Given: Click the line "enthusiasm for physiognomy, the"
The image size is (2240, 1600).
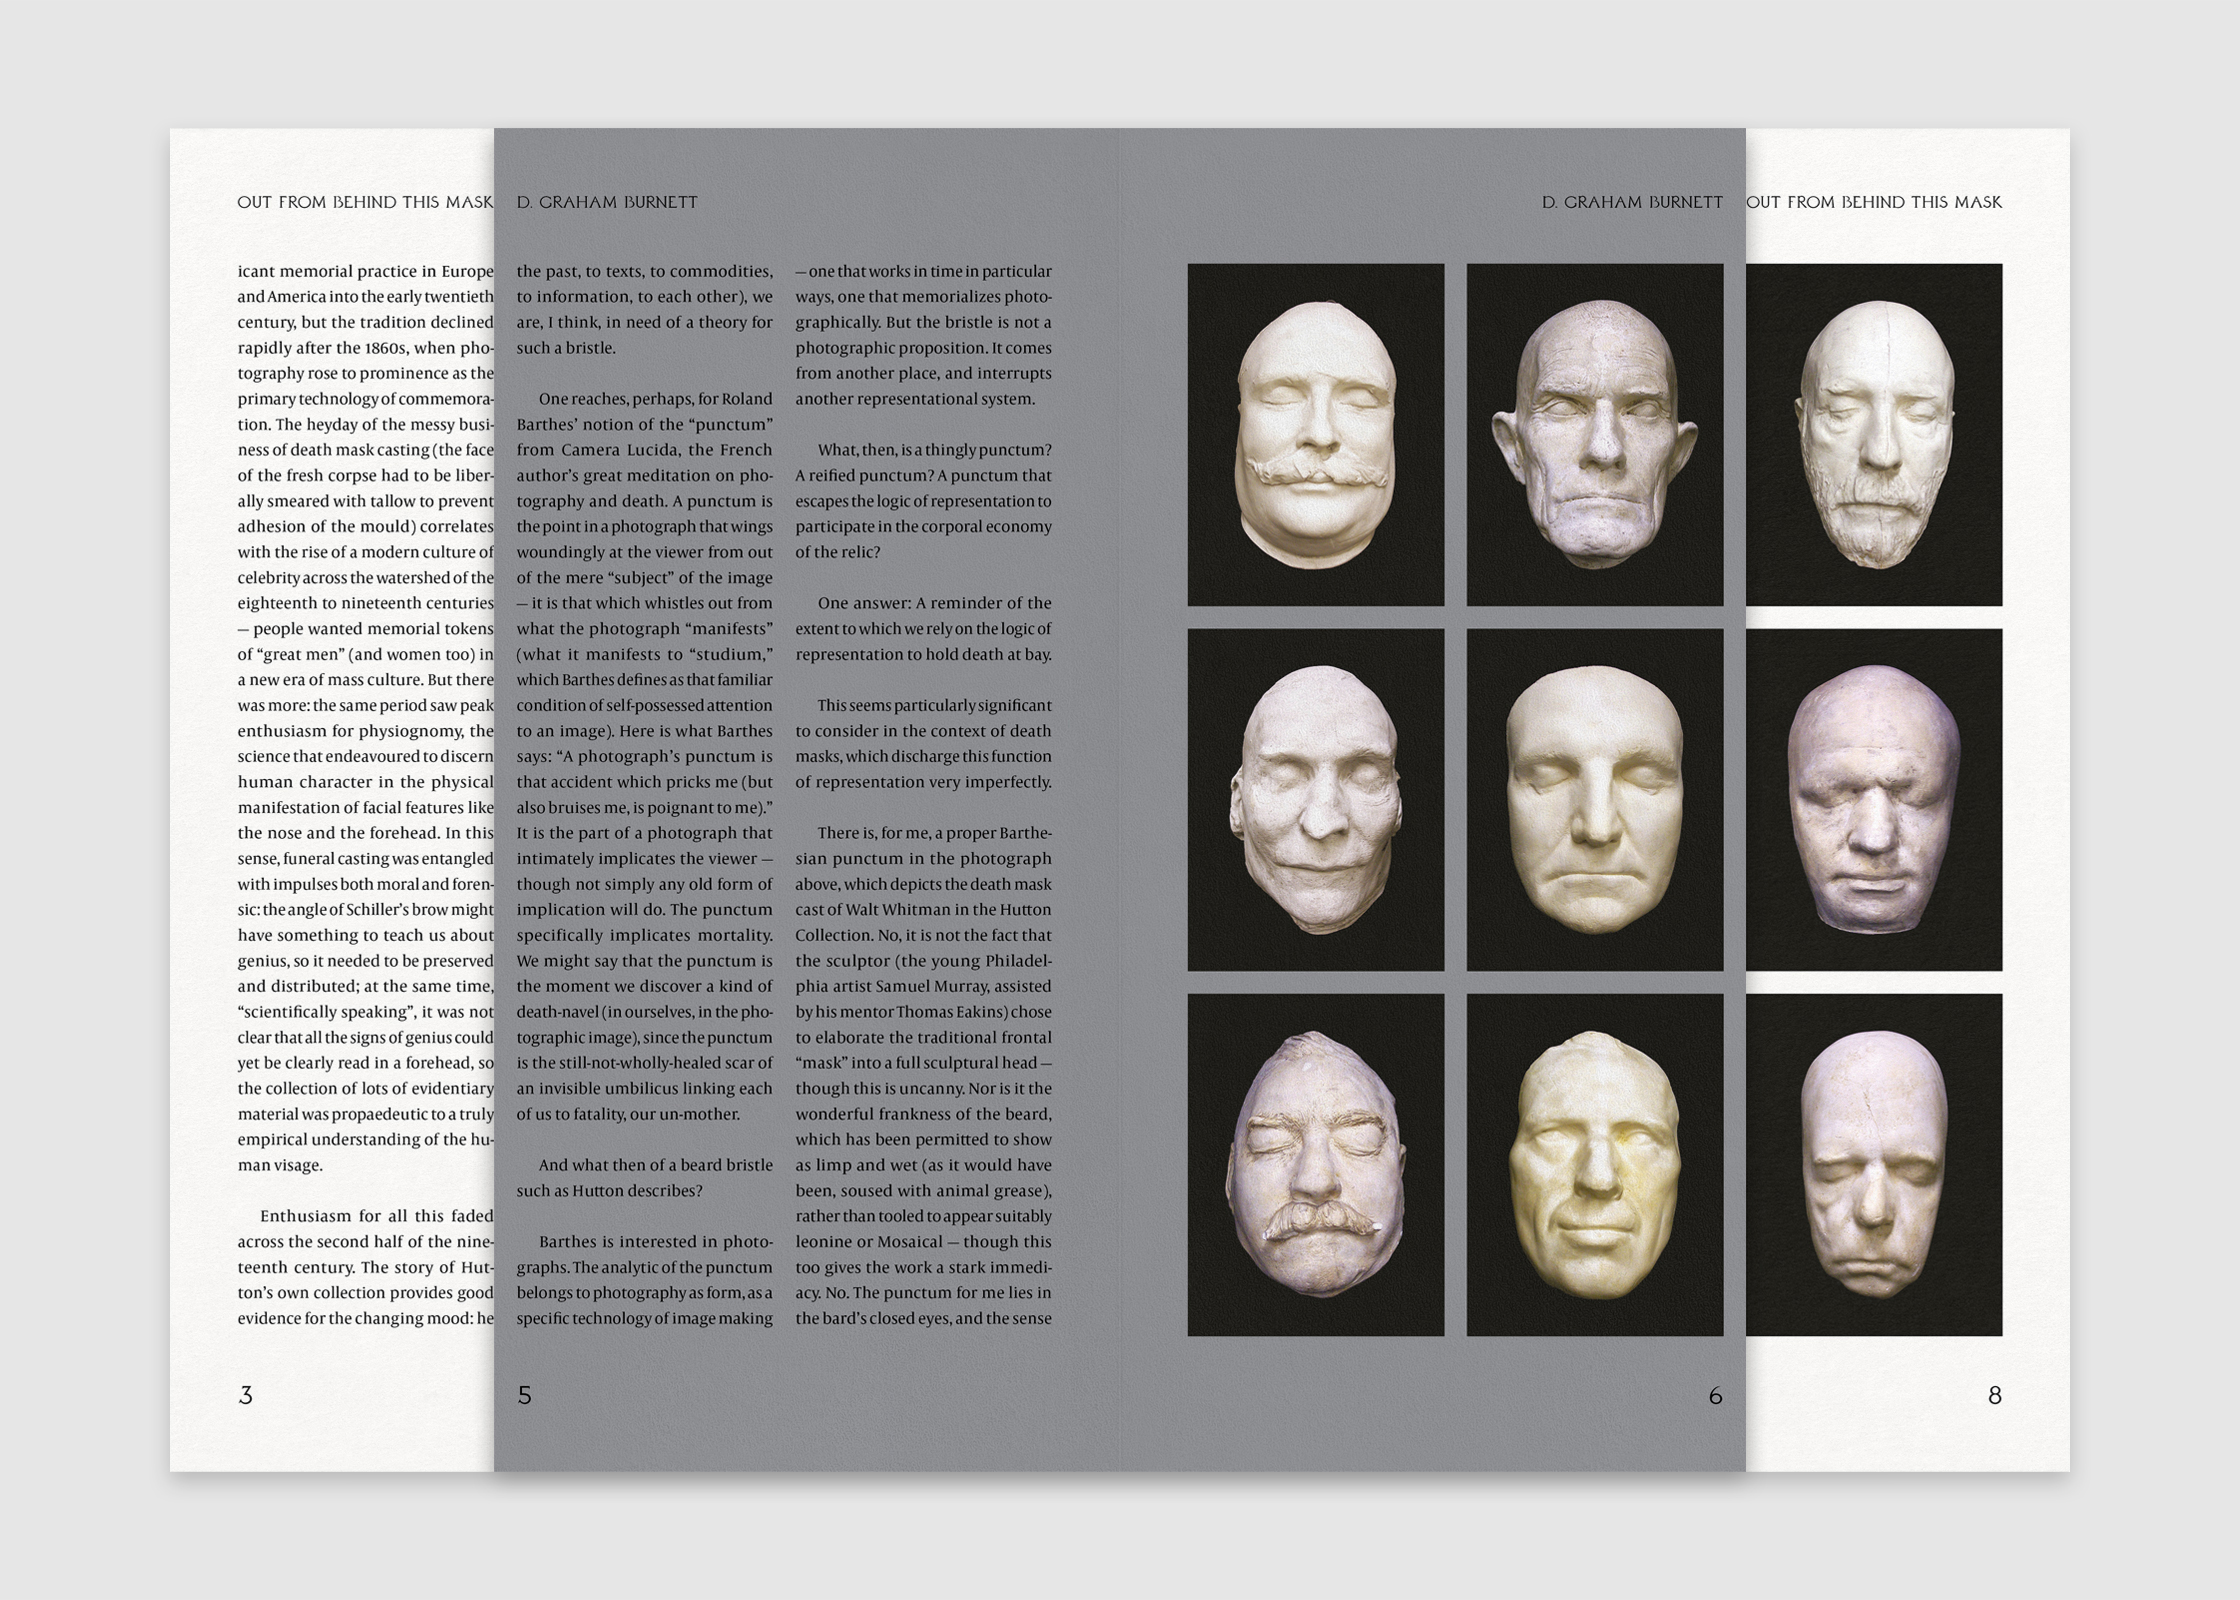Looking at the screenshot, I should [x=365, y=731].
